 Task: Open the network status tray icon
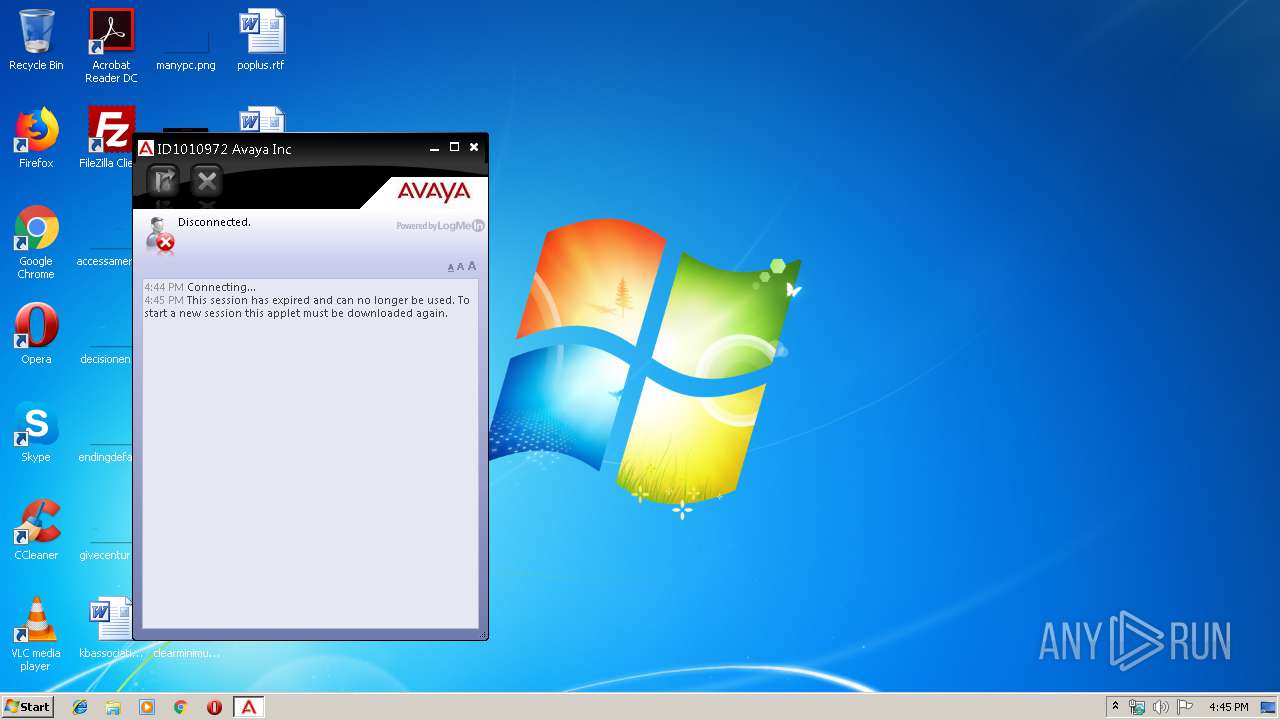[1137, 707]
